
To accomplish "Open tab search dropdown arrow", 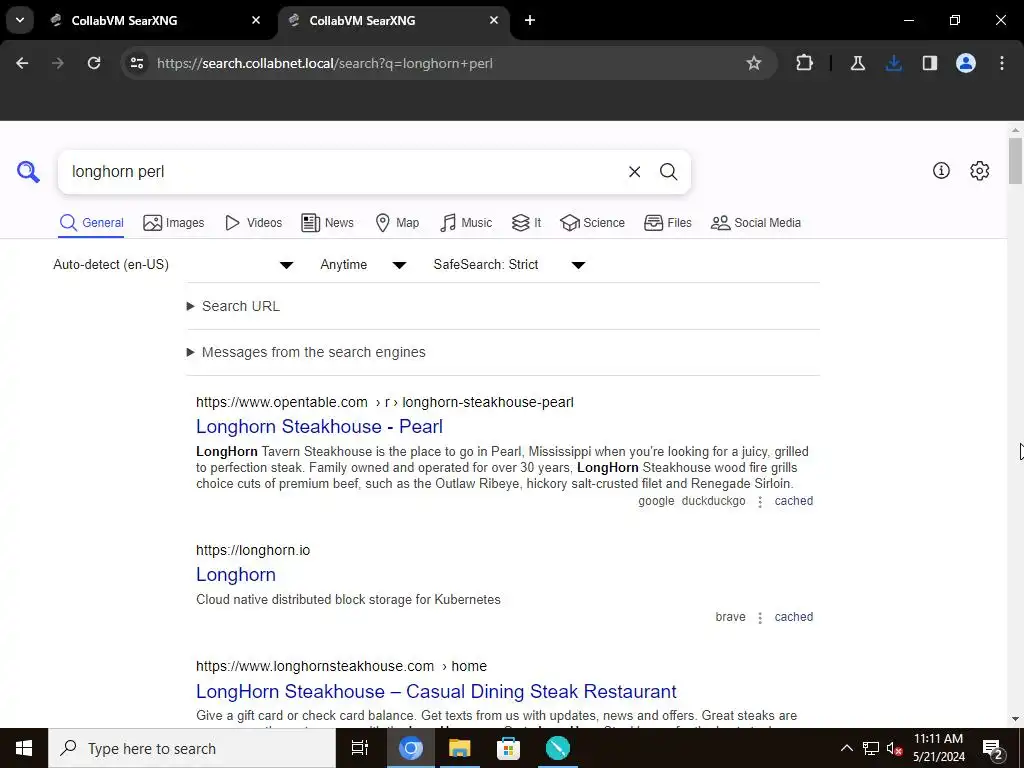I will (x=20, y=20).
